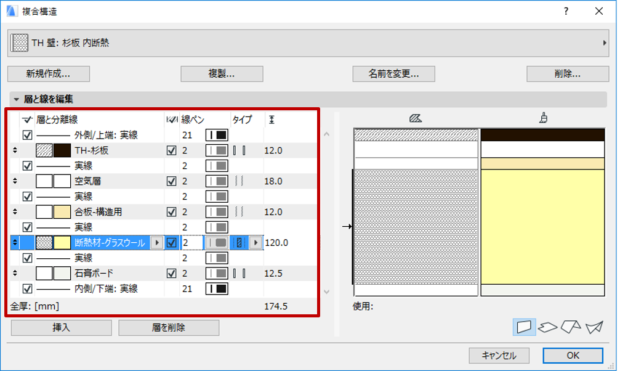
Task: Click the thickness column header icon
Action: pyautogui.click(x=271, y=119)
